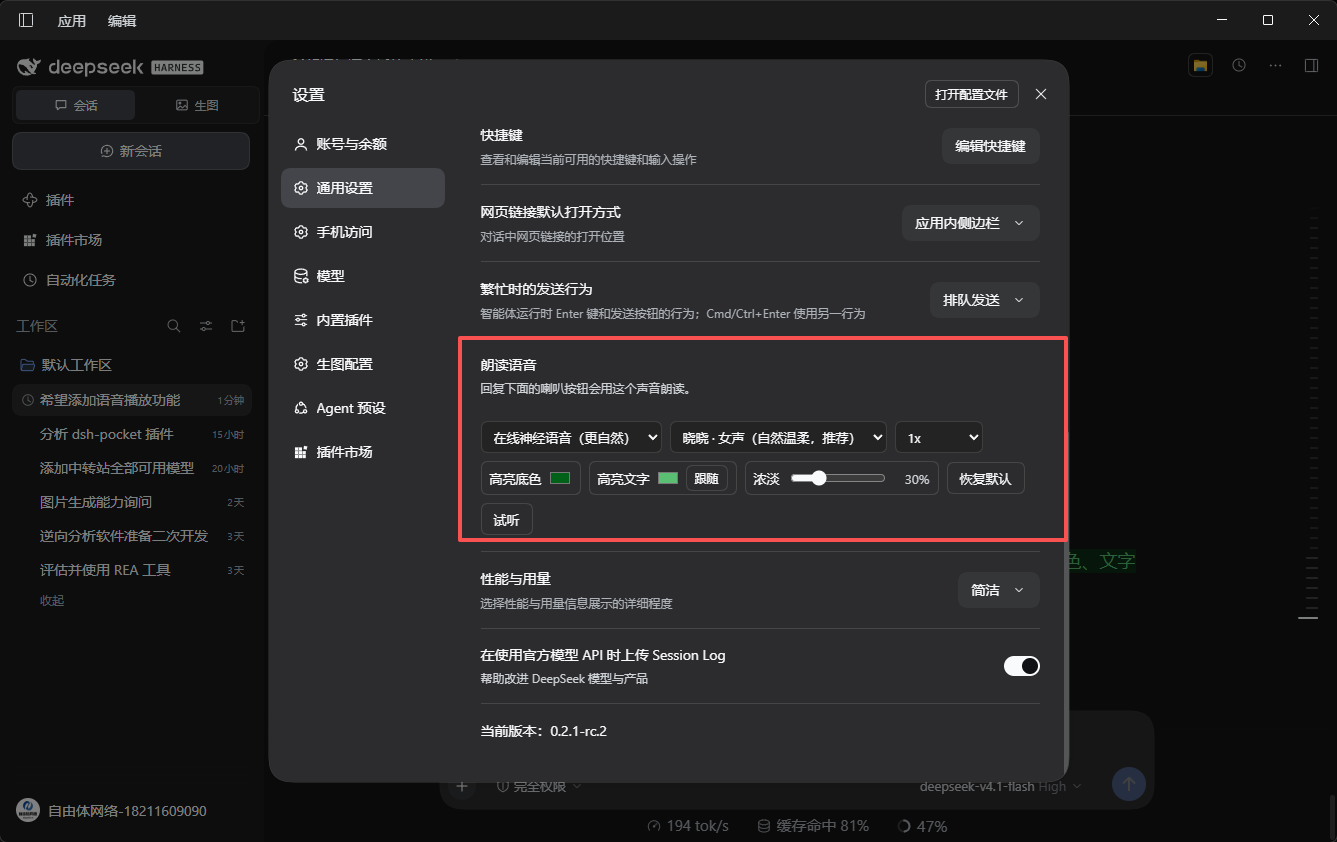Select the 手机访问 settings tab
This screenshot has height=842, width=1337.
click(363, 232)
